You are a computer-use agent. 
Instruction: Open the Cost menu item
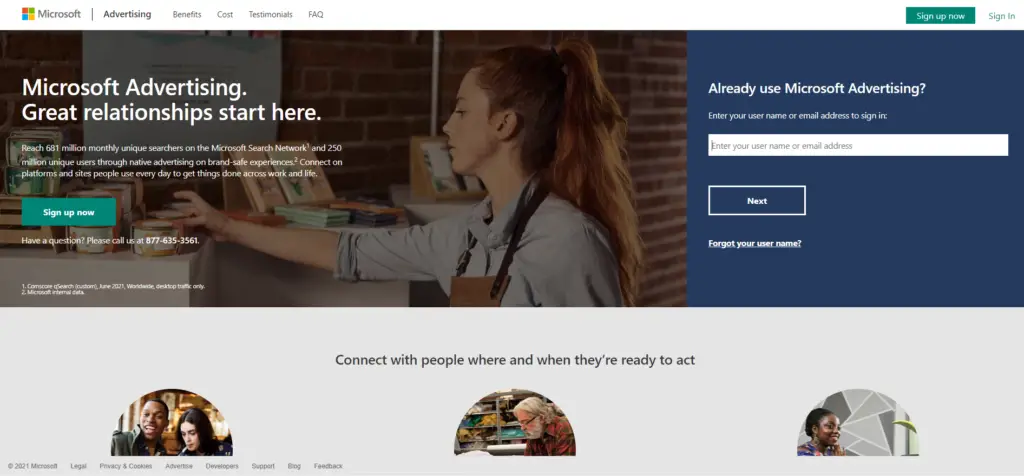[225, 14]
